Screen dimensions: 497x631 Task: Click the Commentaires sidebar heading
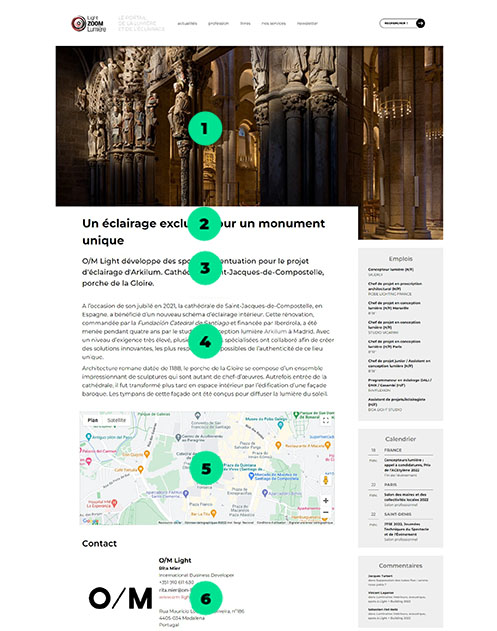(400, 565)
